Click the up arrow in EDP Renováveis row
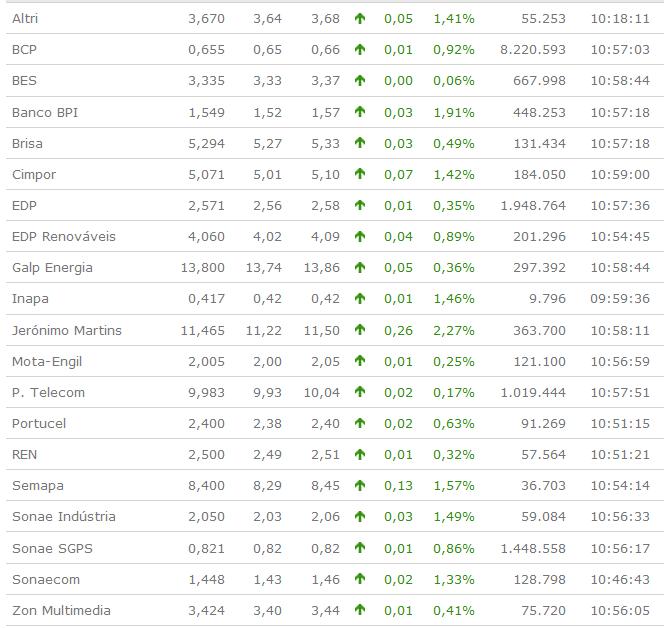This screenshot has height=628, width=664. tap(360, 236)
